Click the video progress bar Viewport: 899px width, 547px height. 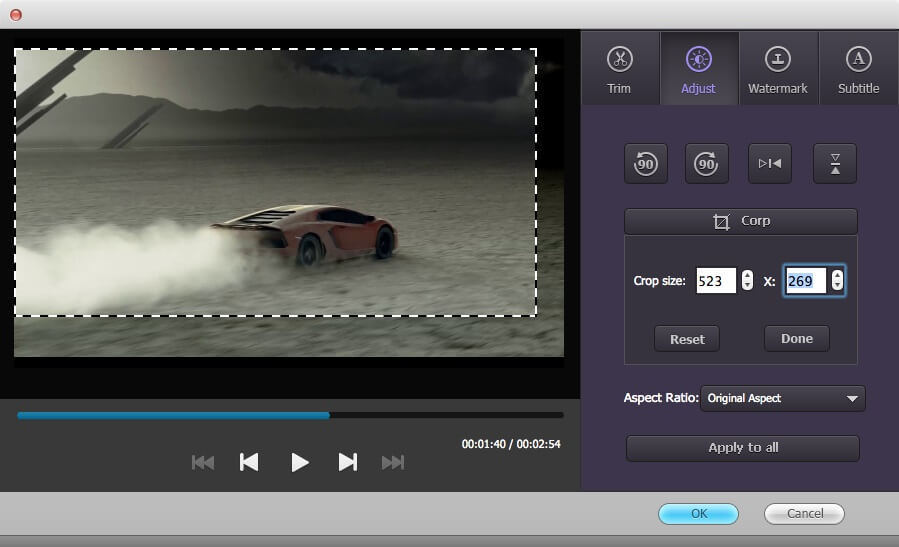[290, 415]
